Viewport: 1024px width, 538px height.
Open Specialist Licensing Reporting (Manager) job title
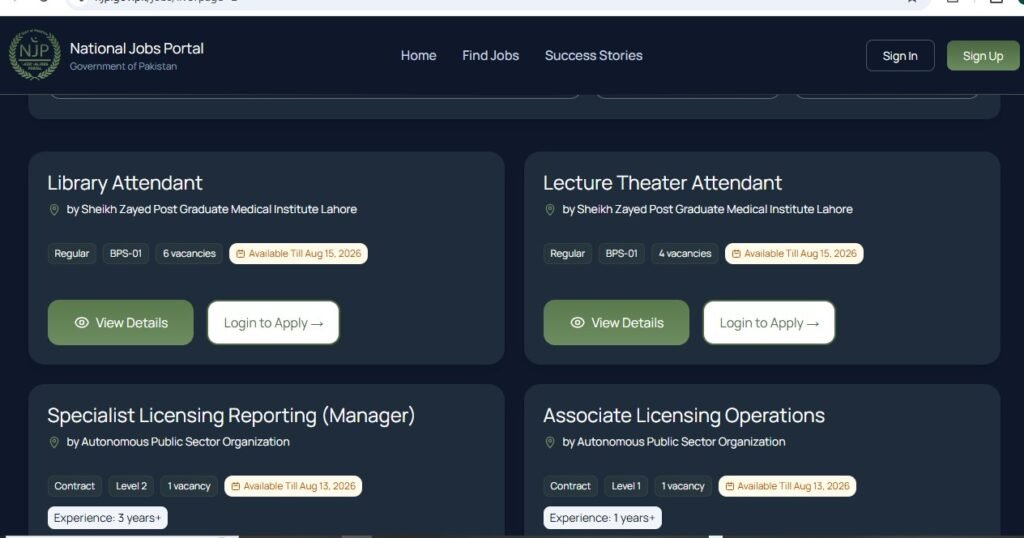(x=231, y=415)
